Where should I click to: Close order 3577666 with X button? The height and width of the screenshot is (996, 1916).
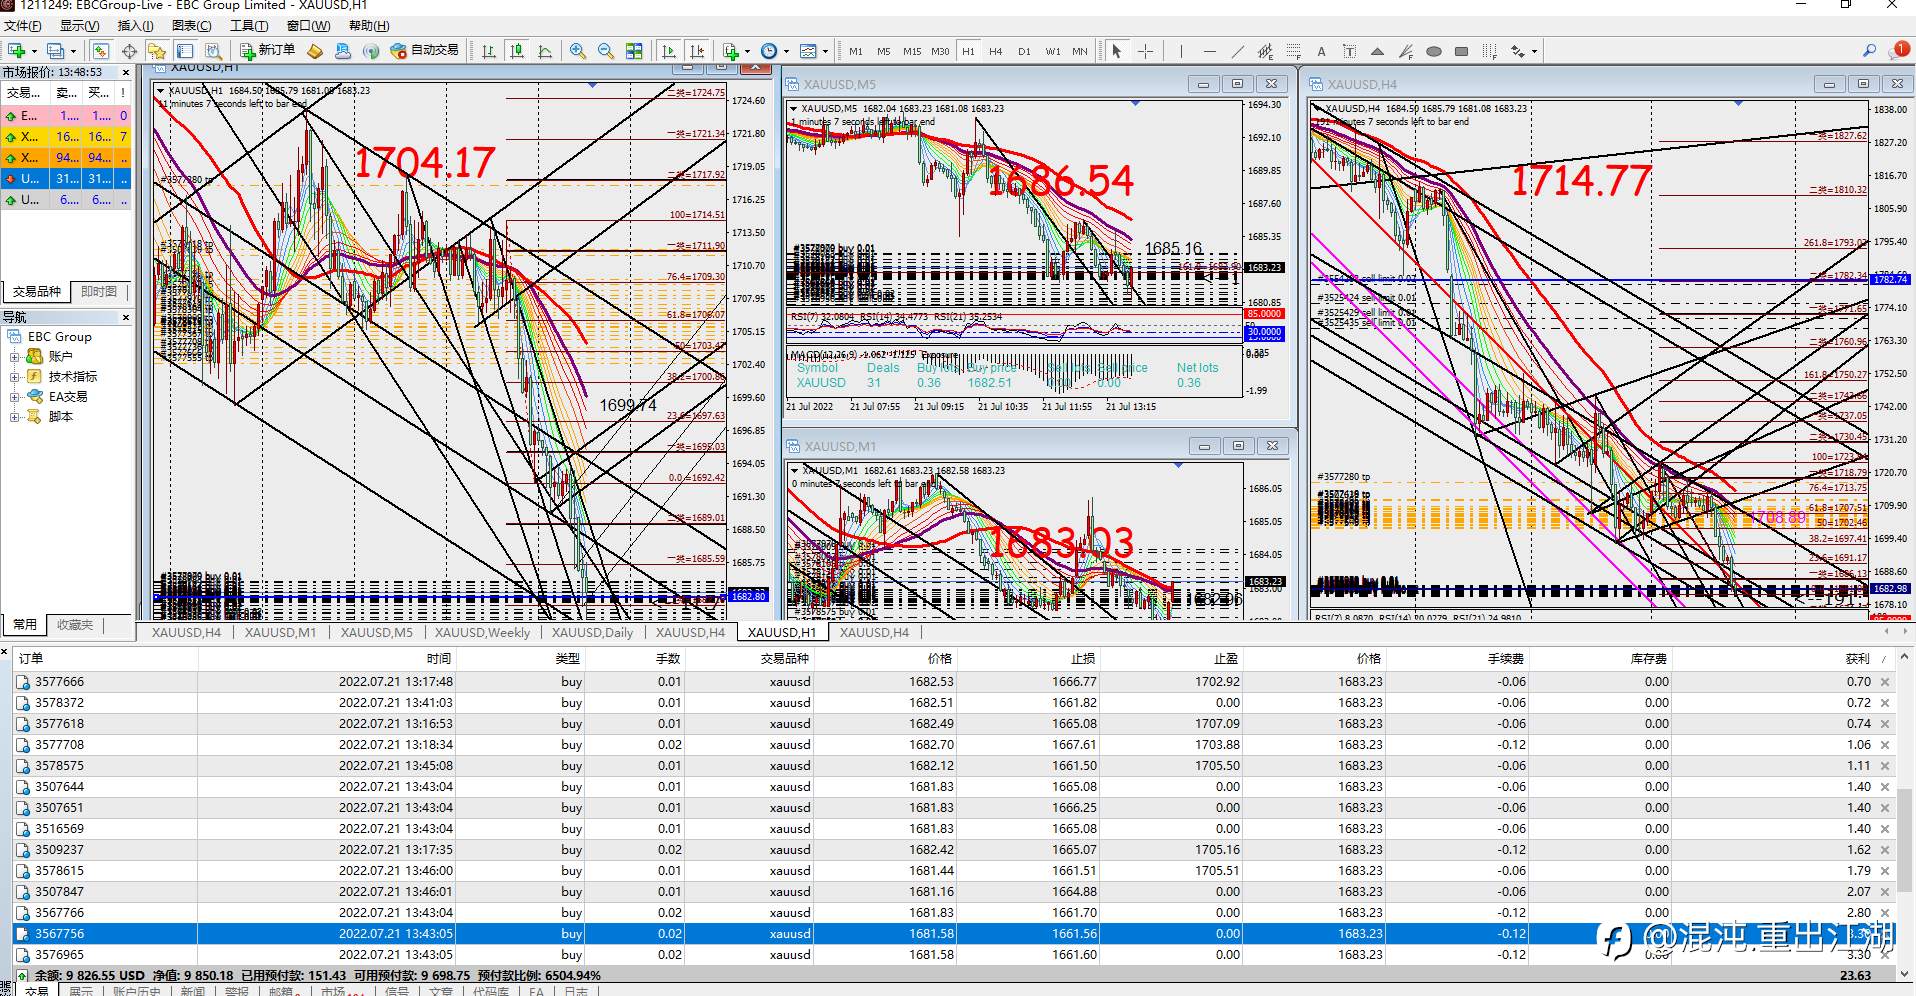coord(1885,682)
